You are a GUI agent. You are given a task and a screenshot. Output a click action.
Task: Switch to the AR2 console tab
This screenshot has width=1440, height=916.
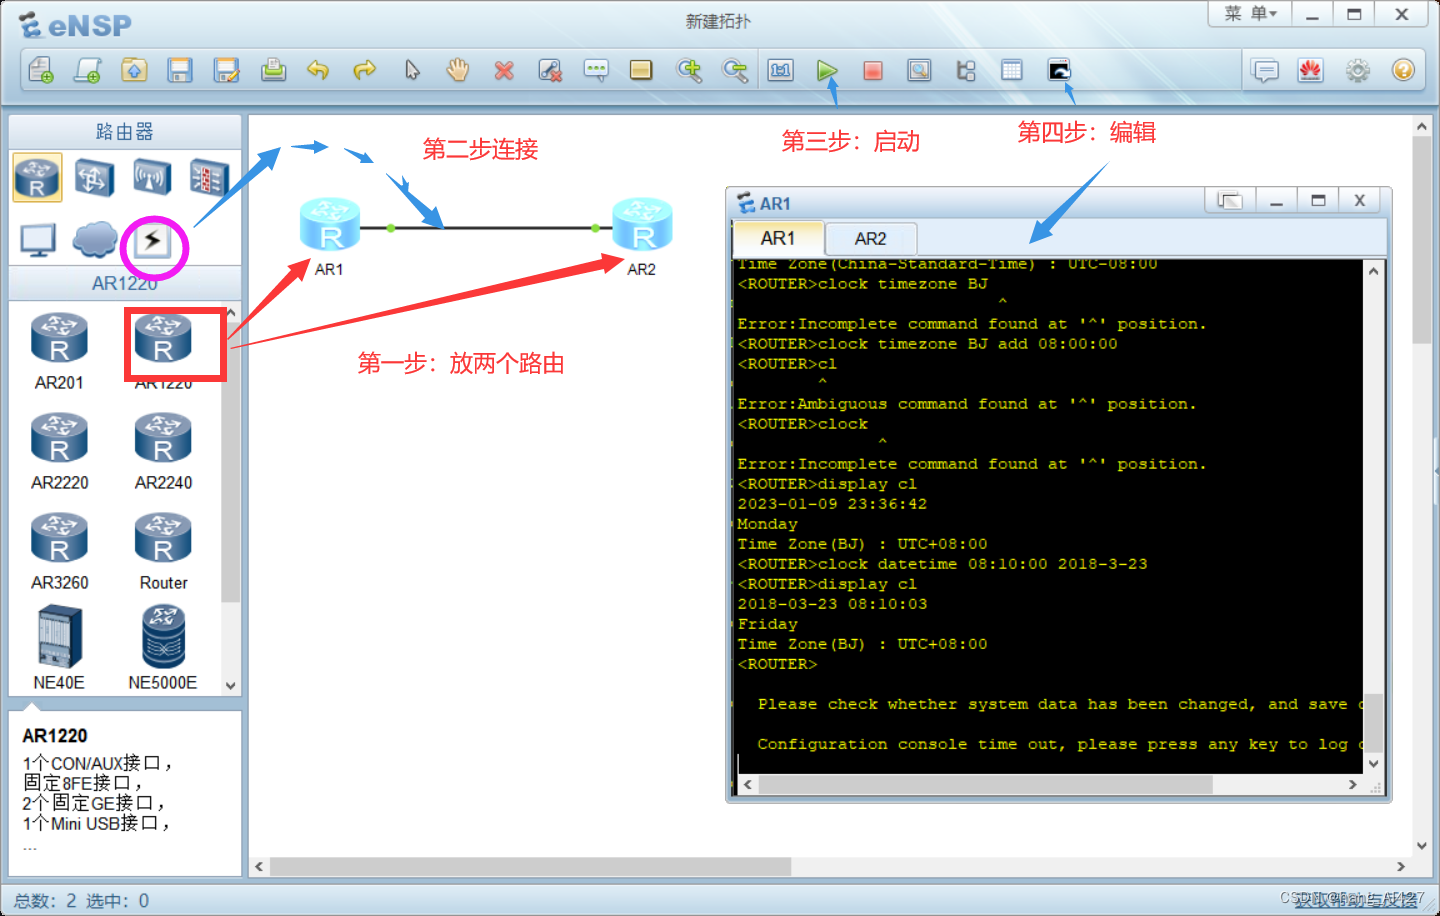coord(870,239)
